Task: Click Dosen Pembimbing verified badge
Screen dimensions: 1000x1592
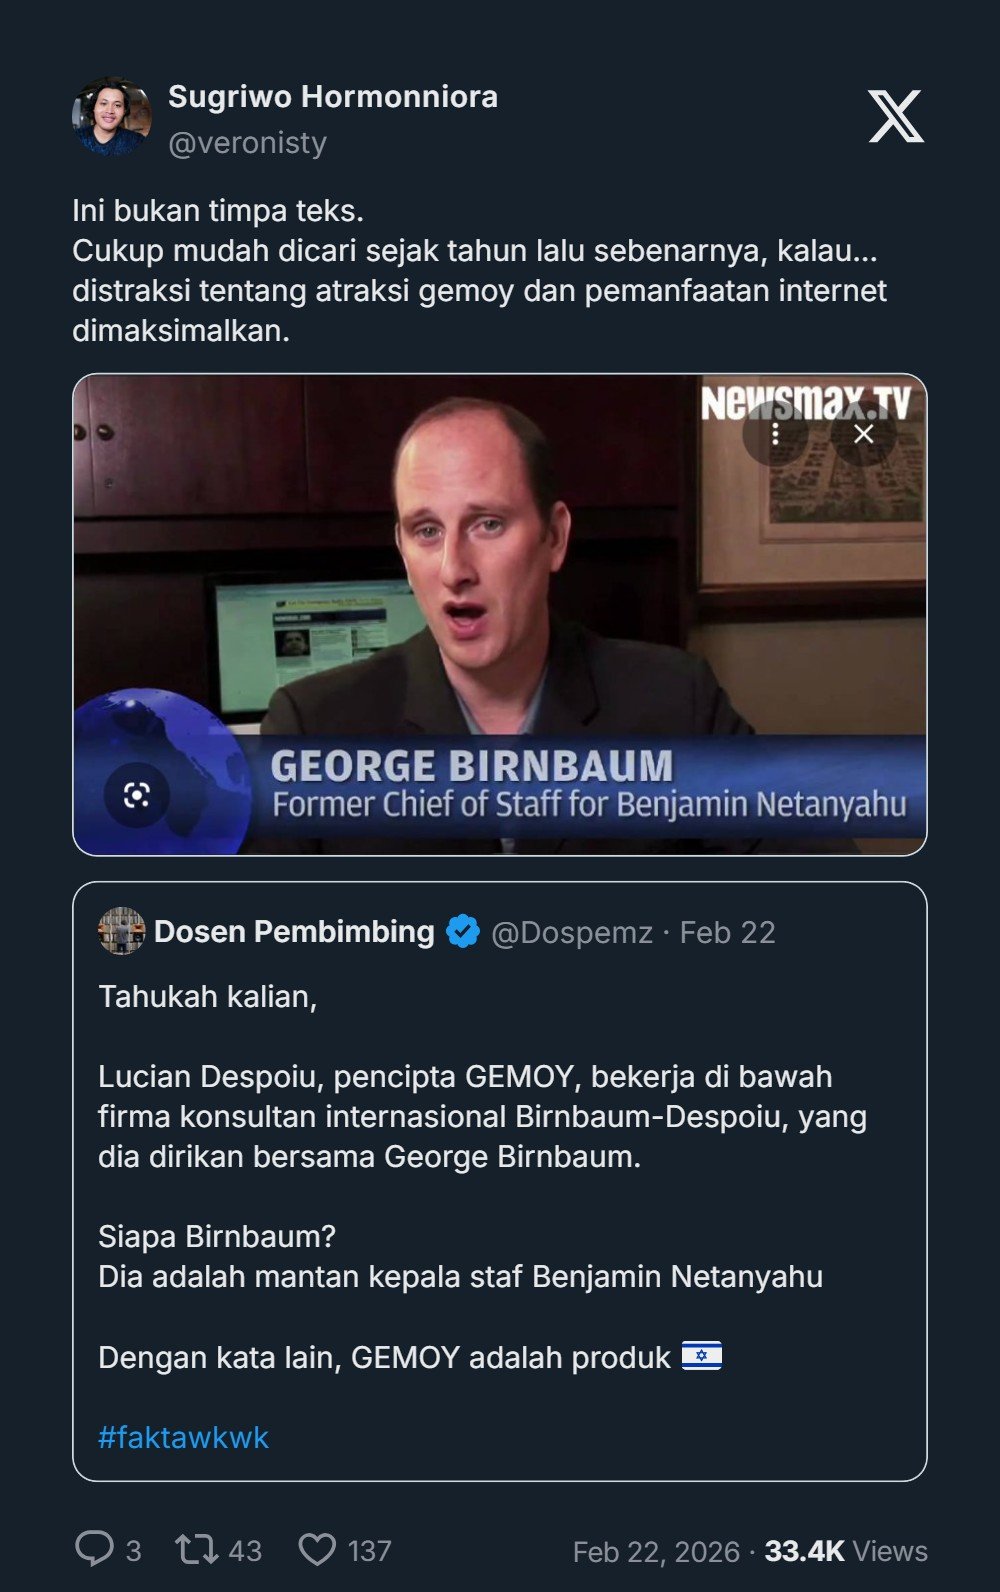Action: pyautogui.click(x=462, y=932)
